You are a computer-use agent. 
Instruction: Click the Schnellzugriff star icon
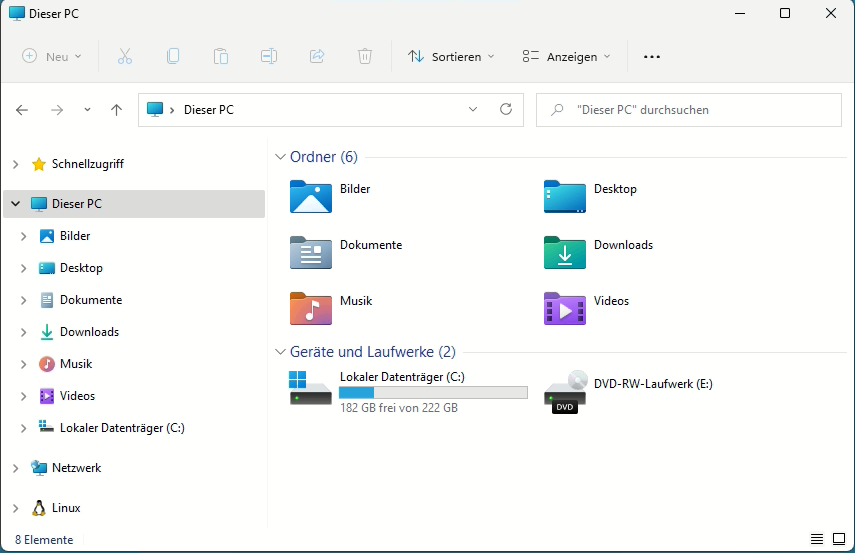click(x=39, y=164)
